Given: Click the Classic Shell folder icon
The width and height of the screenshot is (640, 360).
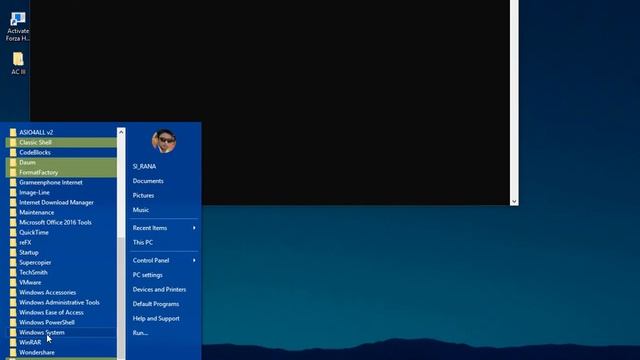Looking at the screenshot, I should click(x=13, y=142).
